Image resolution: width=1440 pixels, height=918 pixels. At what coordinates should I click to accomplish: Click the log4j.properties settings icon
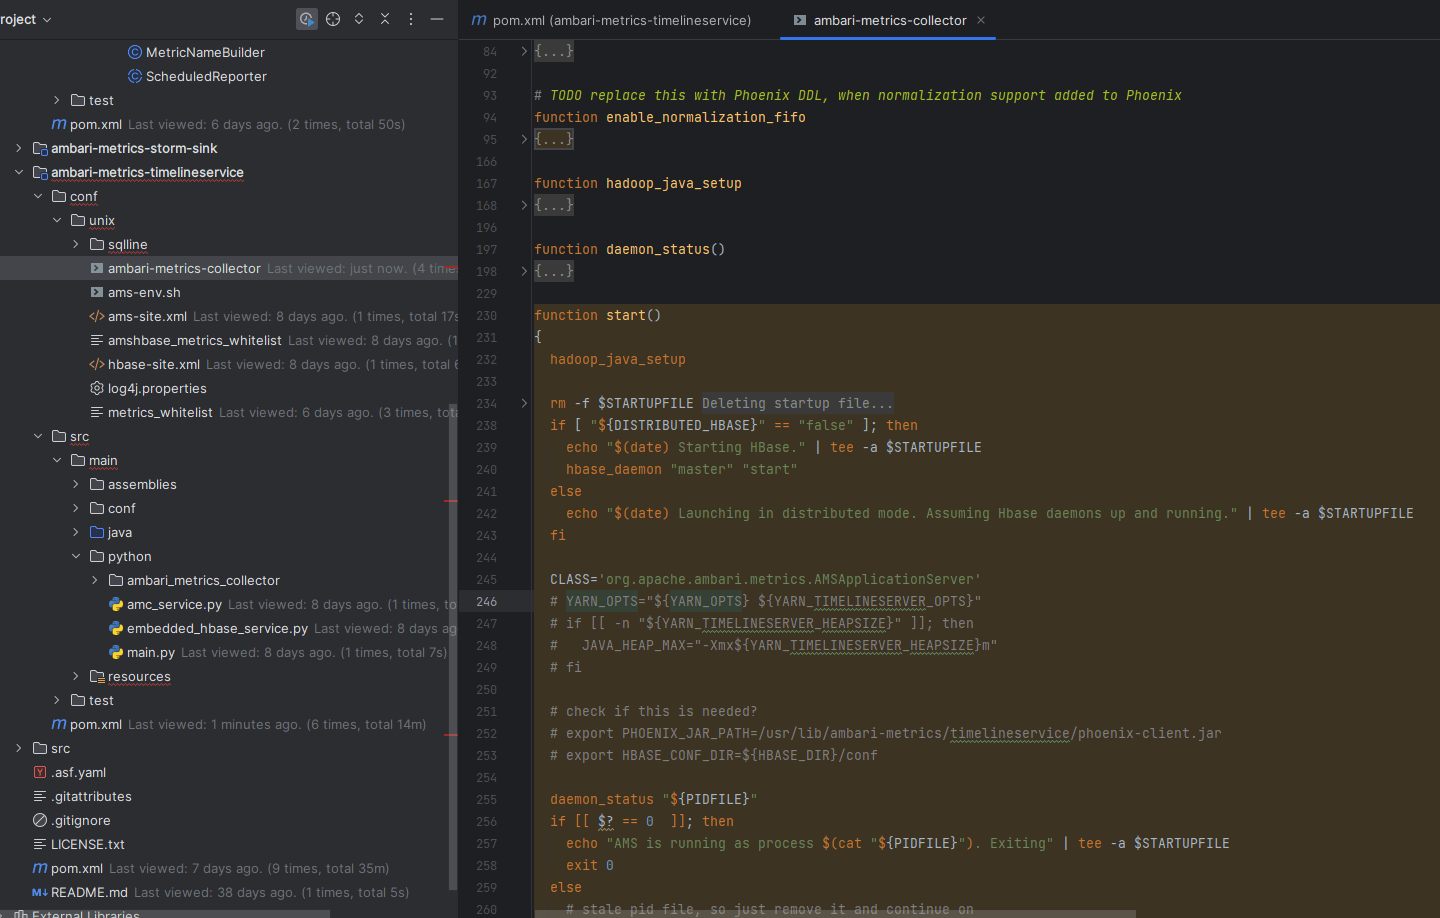pos(97,388)
